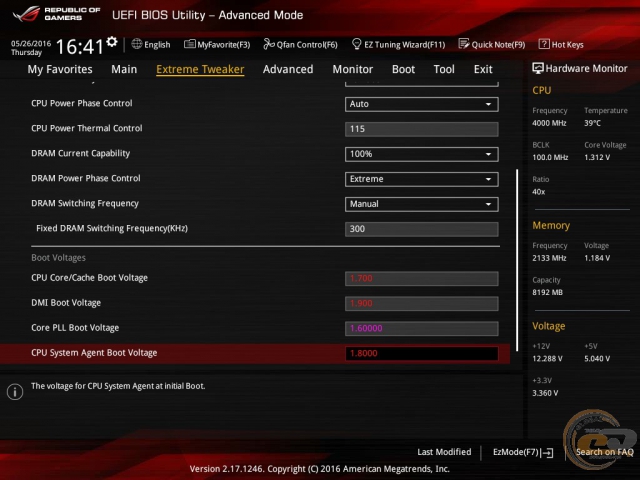
Task: Click the 4000 MHz CPU frequency value
Action: (549, 123)
